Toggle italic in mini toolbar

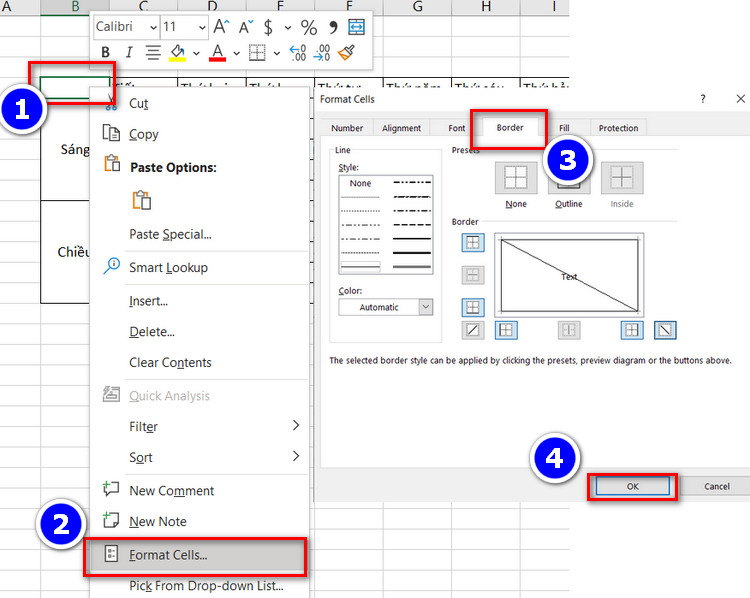coord(129,53)
